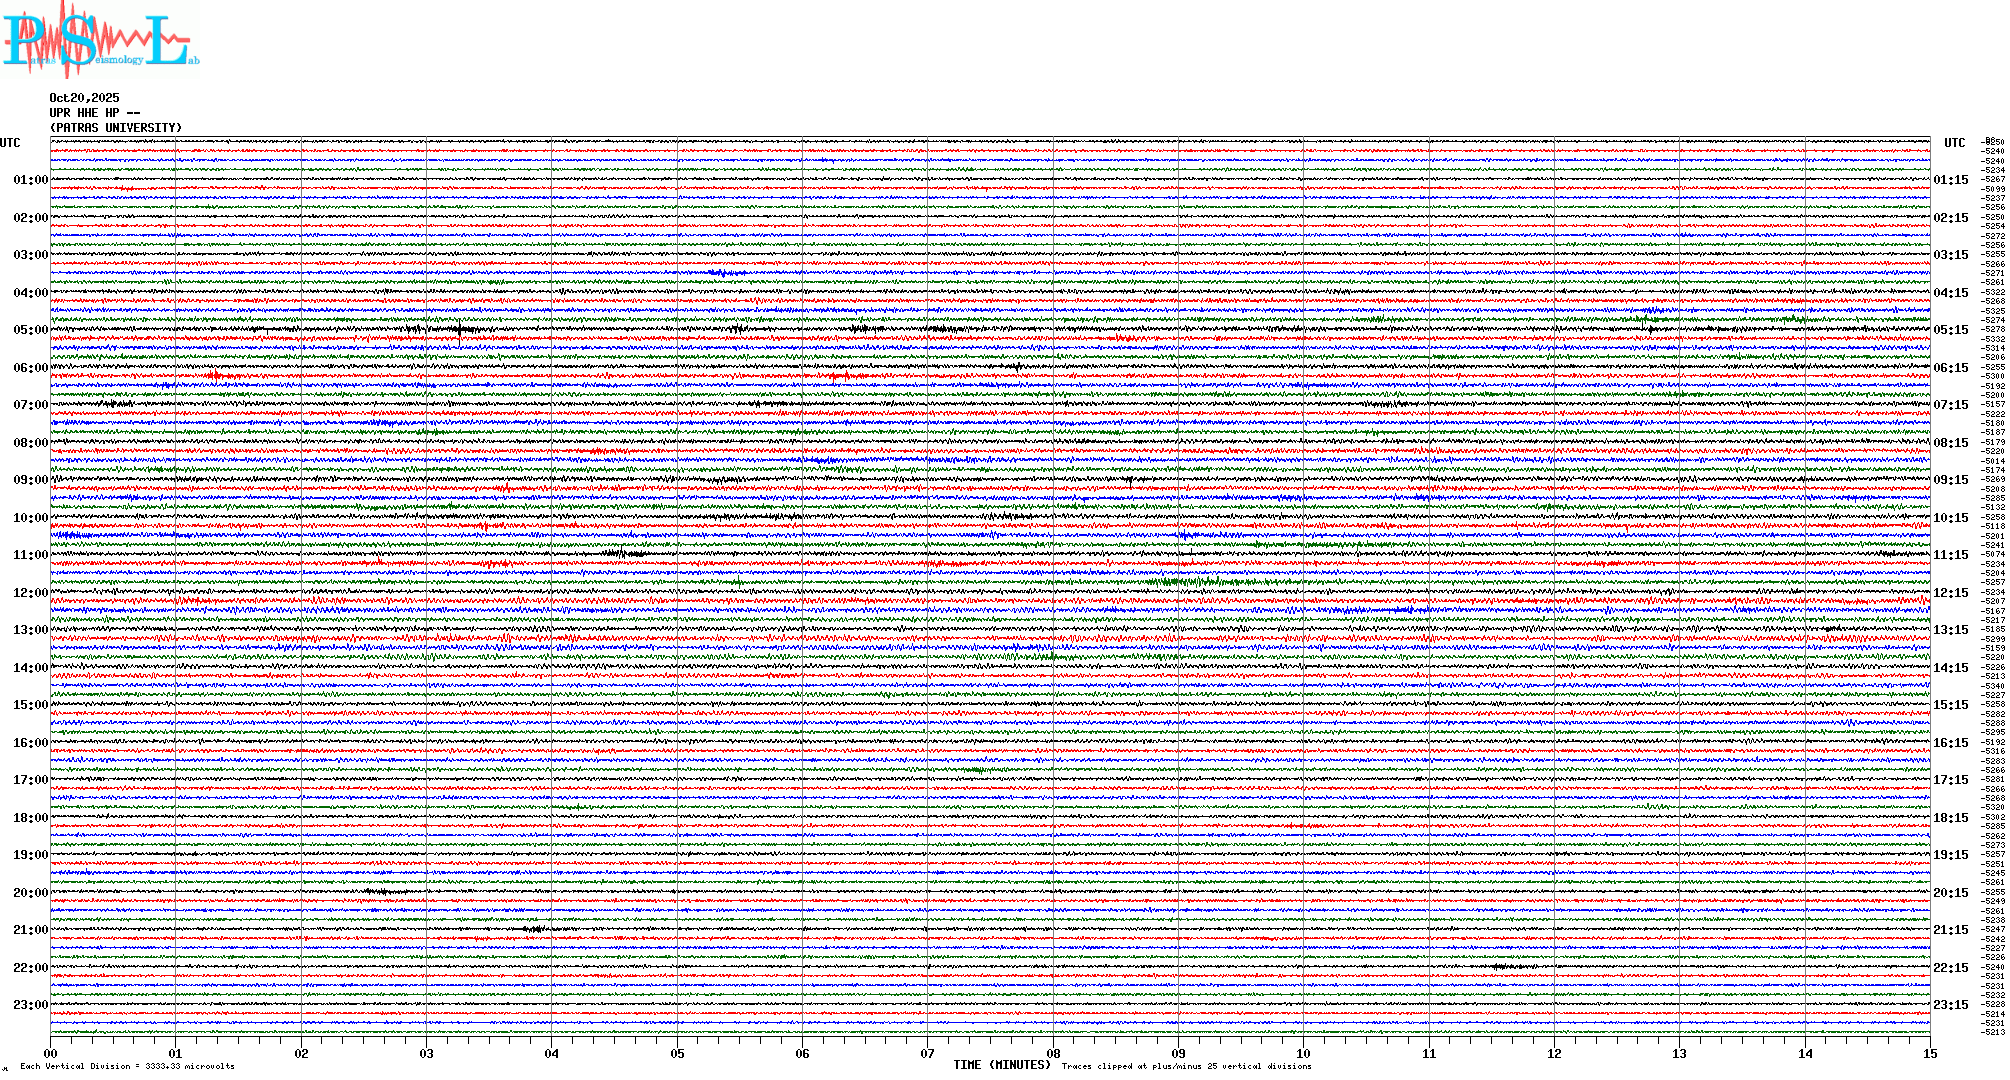Click the UPR HHE HP station label

point(94,113)
